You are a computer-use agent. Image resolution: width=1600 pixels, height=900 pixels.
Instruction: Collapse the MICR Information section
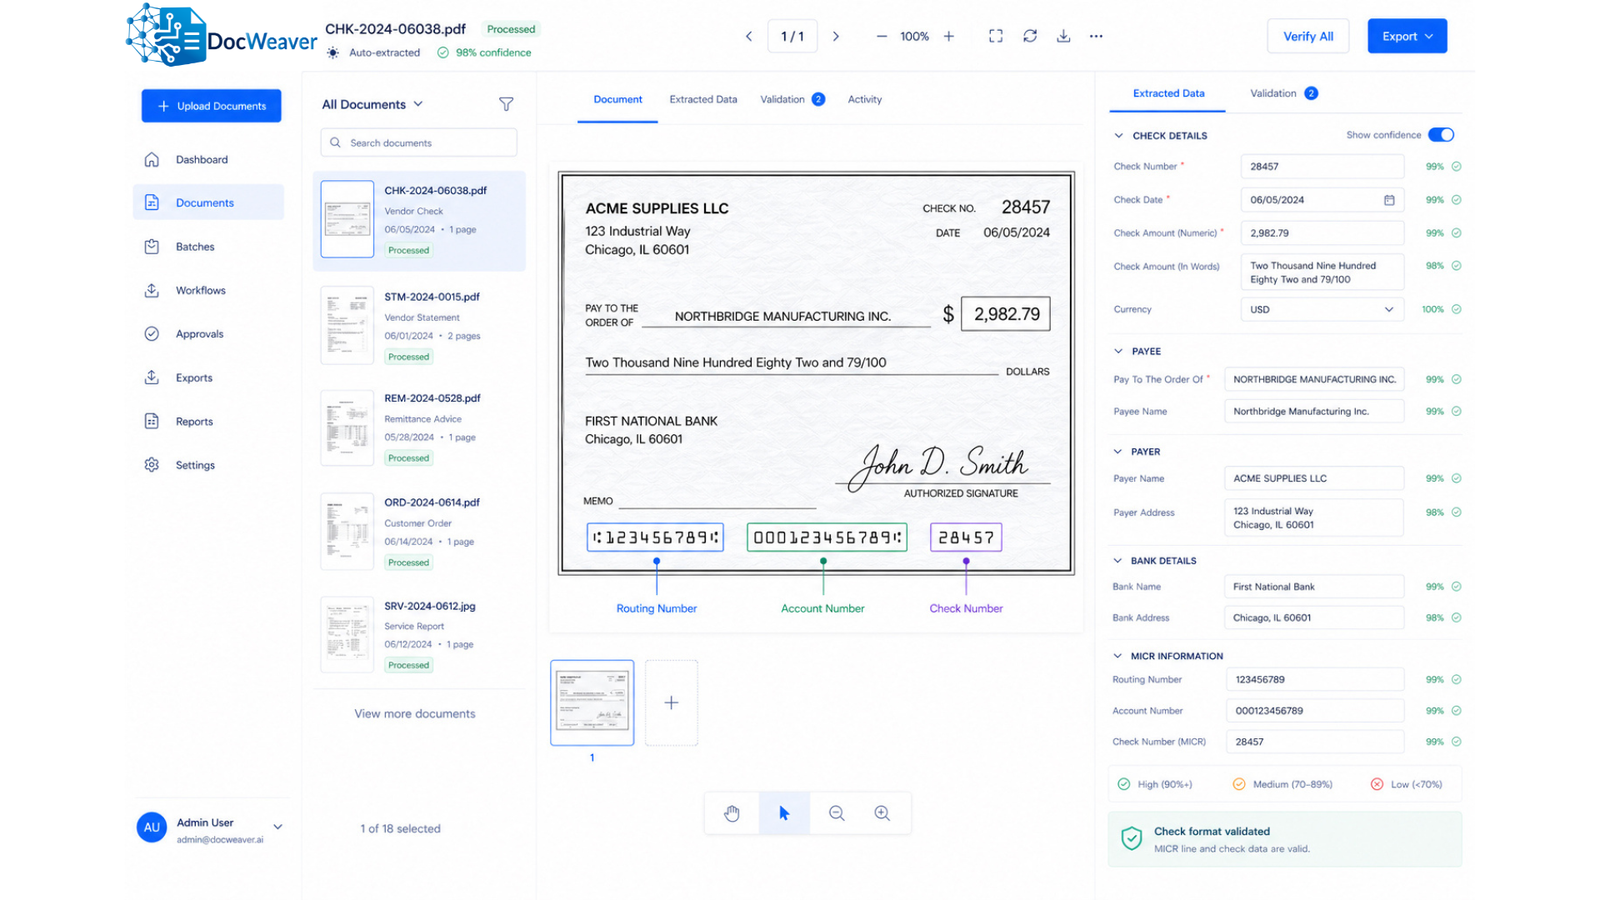(x=1118, y=656)
